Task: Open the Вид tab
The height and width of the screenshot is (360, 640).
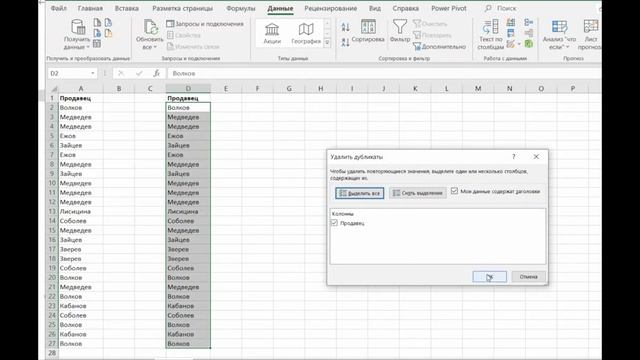Action: [375, 8]
